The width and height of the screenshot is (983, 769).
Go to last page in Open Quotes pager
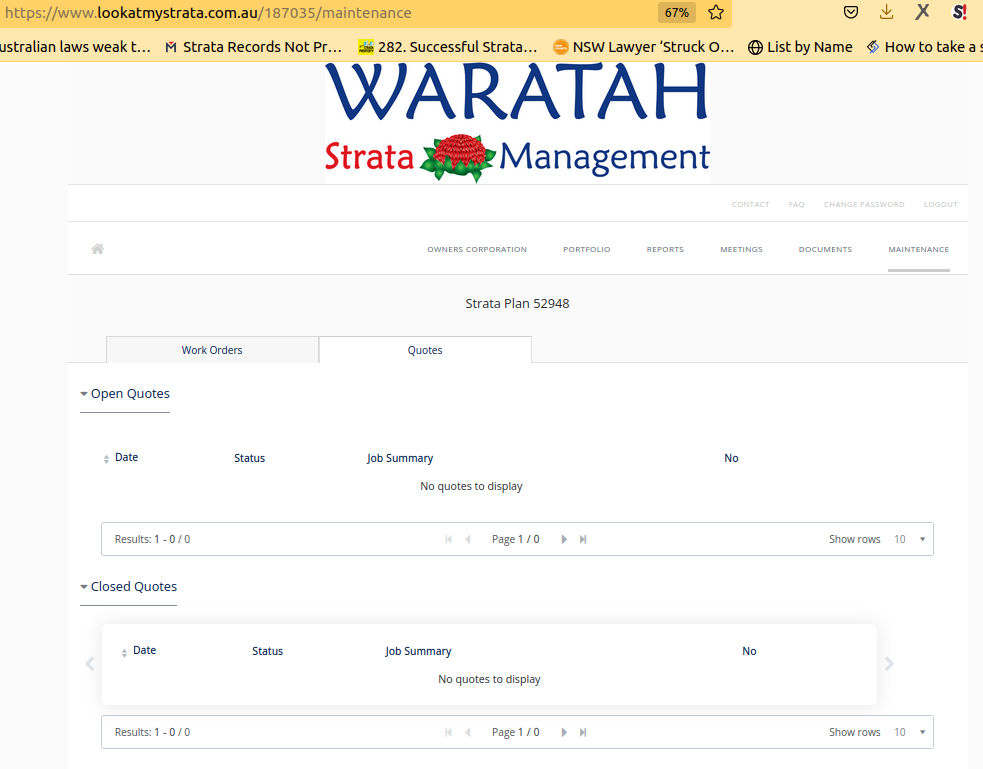583,539
